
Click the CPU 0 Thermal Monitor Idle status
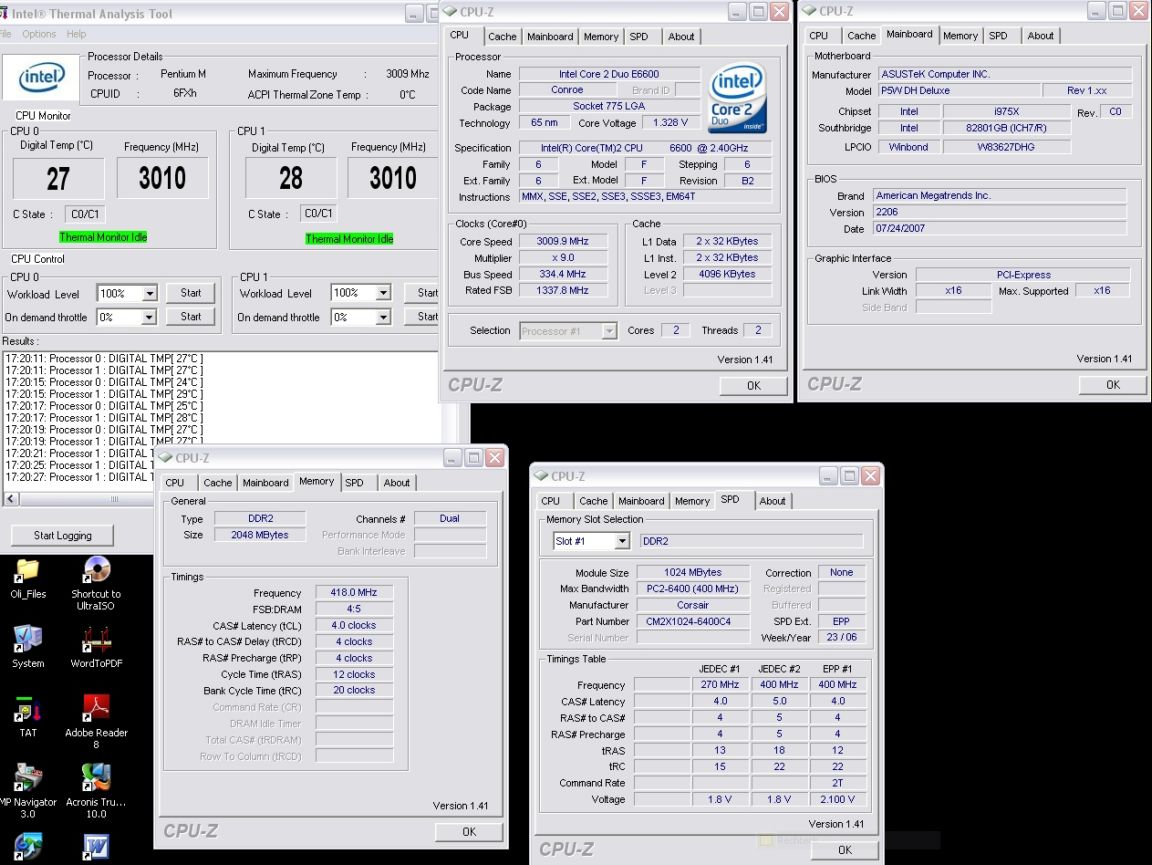coord(103,237)
